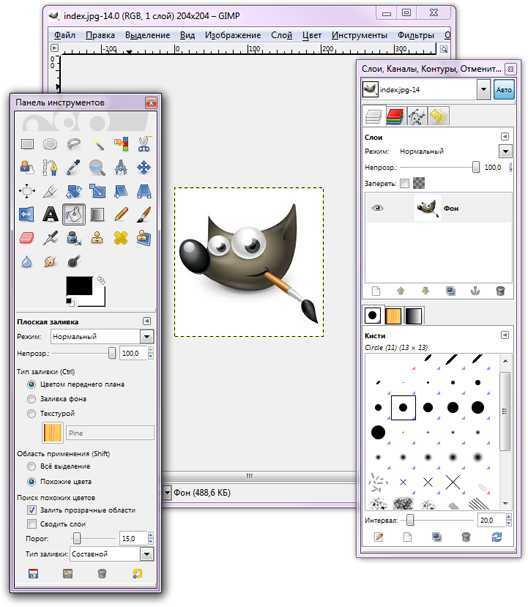Choose 'Текстурой' pattern fill option
This screenshot has height=607, width=528.
(31, 413)
